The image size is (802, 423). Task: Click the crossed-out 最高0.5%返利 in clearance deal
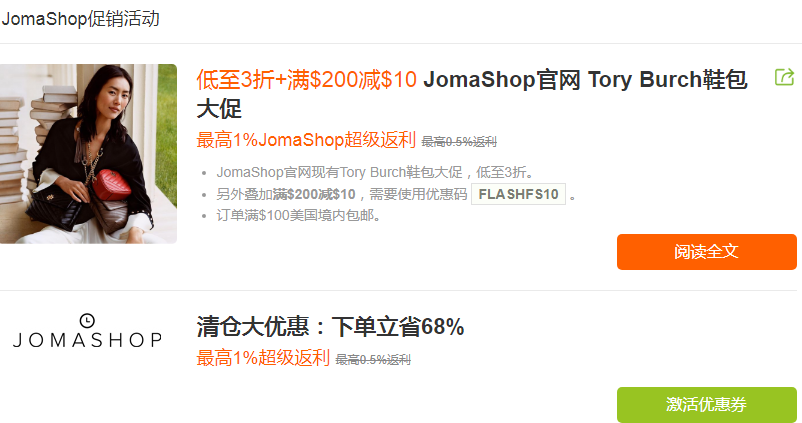click(373, 360)
